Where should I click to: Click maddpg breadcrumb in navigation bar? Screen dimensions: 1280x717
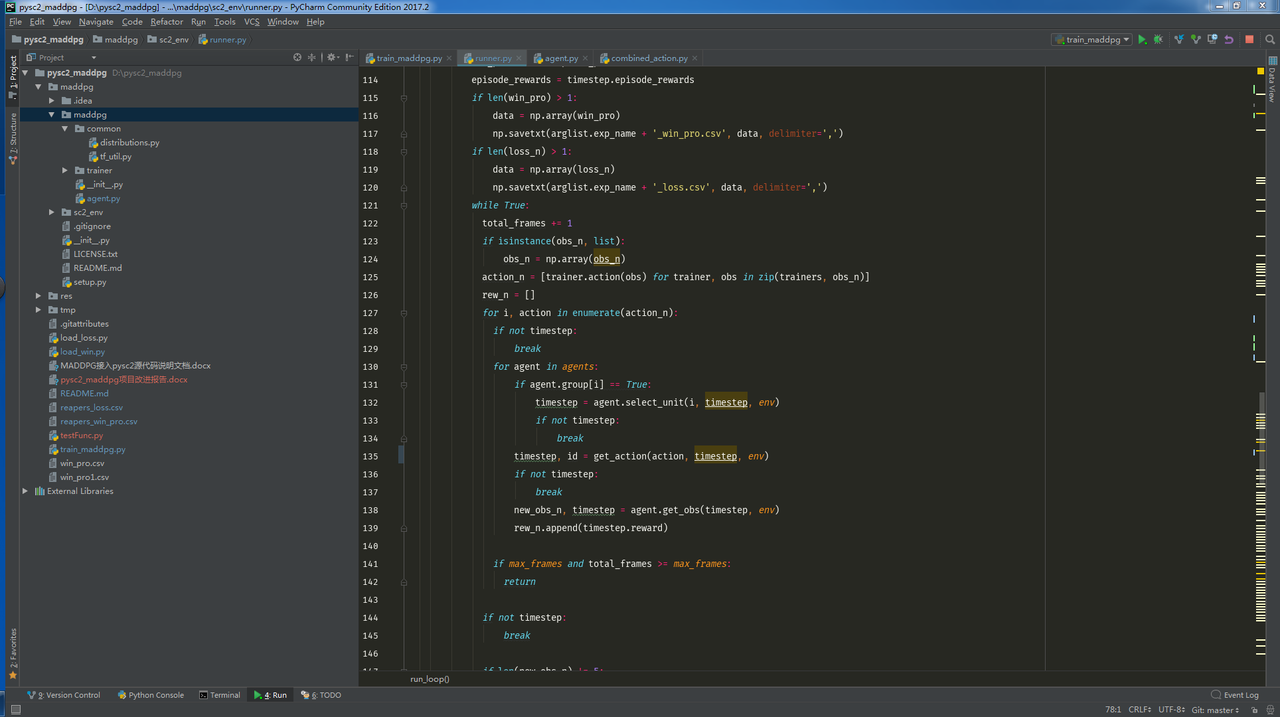pyautogui.click(x=115, y=40)
